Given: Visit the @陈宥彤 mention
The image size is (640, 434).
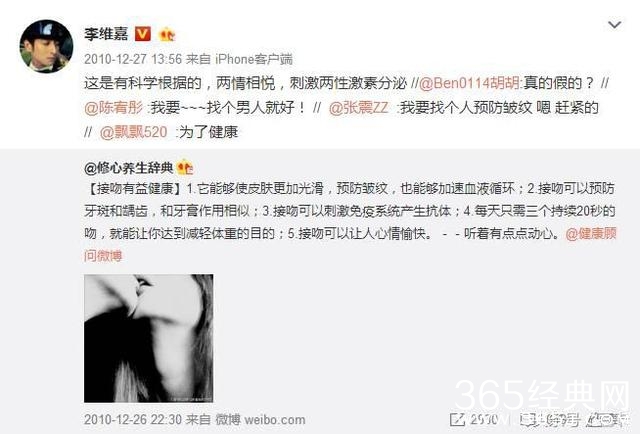Looking at the screenshot, I should tap(113, 108).
